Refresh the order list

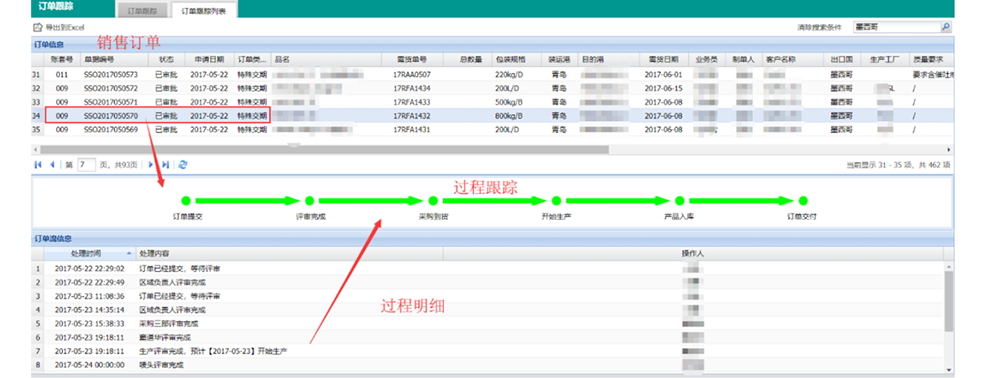[x=183, y=164]
